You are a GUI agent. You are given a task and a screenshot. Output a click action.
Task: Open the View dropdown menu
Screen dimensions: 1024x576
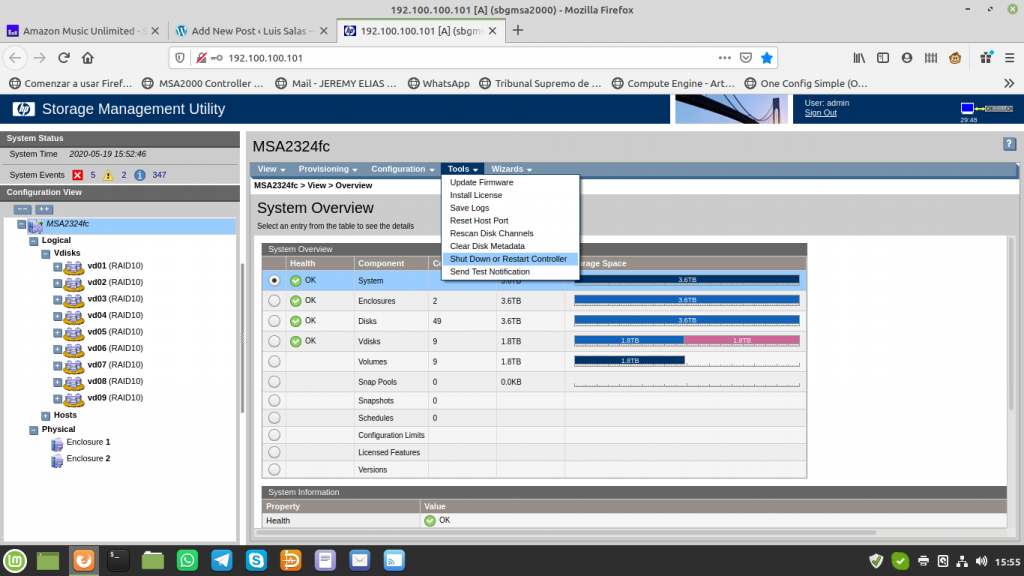(271, 169)
